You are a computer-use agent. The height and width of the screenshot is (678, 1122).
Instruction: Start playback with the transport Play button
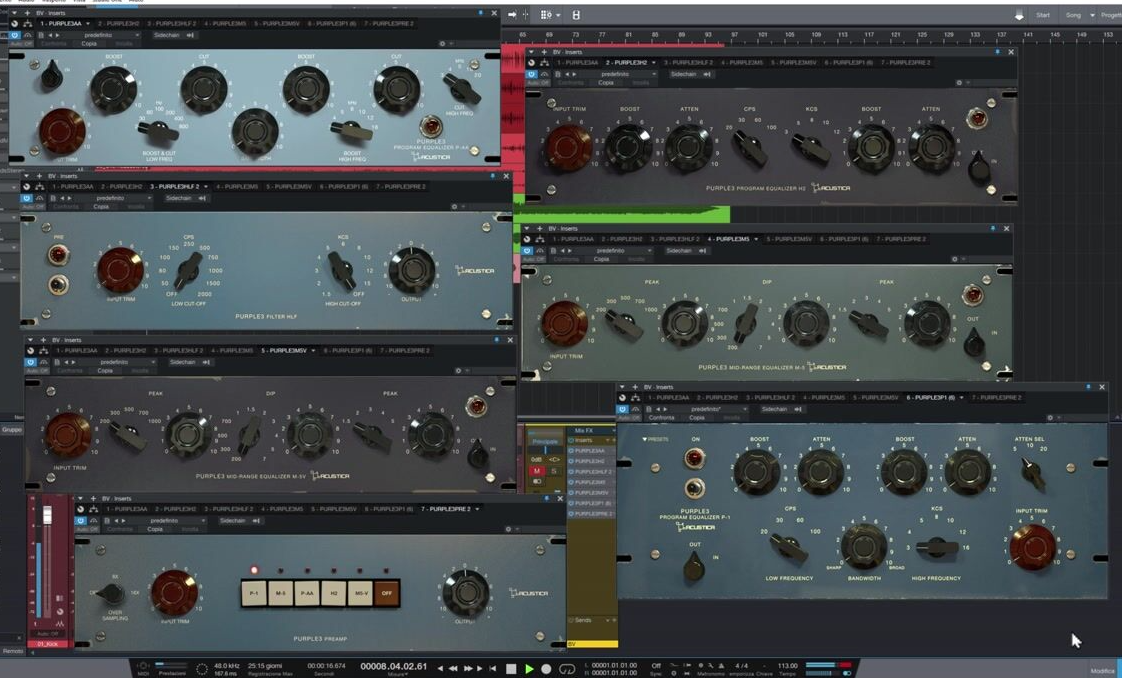[529, 669]
